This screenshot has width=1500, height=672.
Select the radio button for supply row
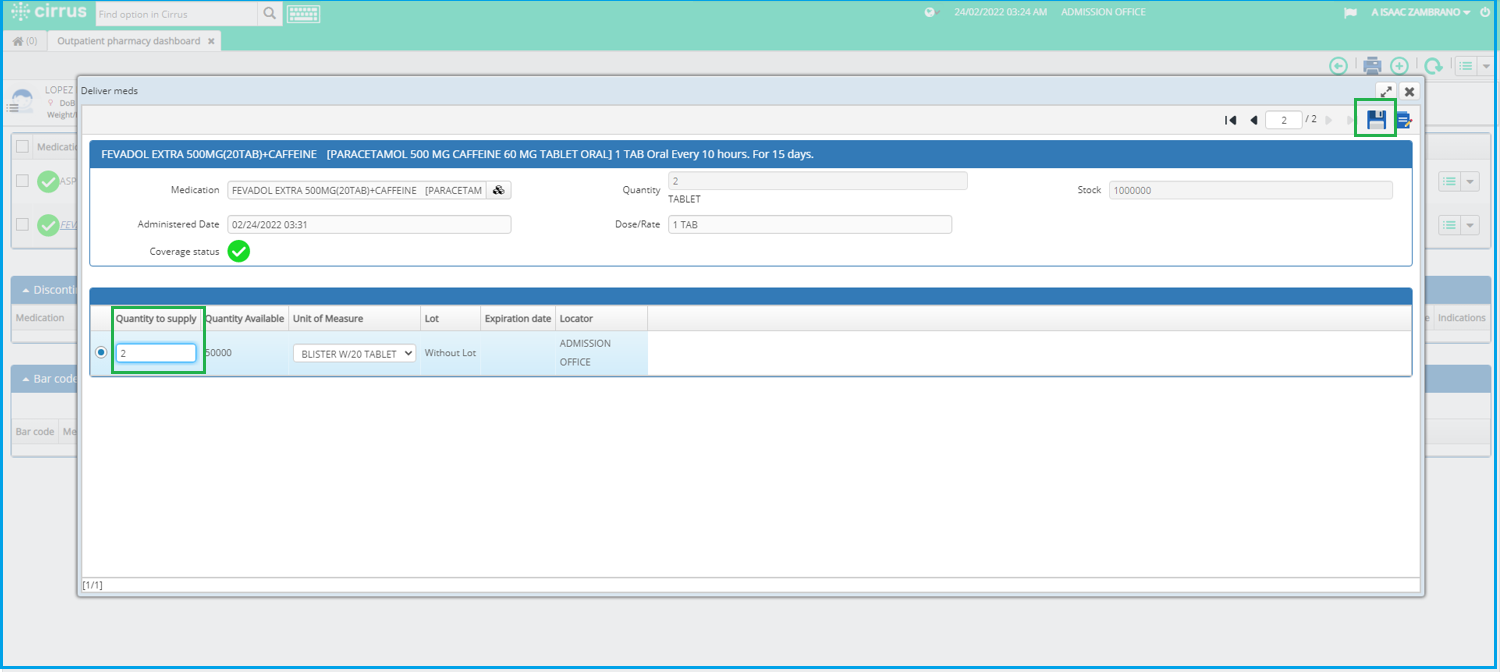pyautogui.click(x=101, y=352)
